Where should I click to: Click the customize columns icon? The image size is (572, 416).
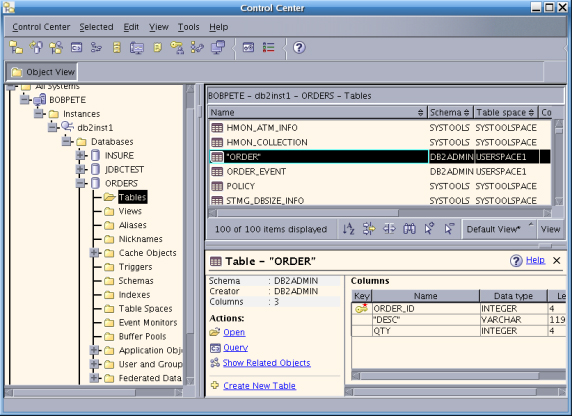(389, 229)
